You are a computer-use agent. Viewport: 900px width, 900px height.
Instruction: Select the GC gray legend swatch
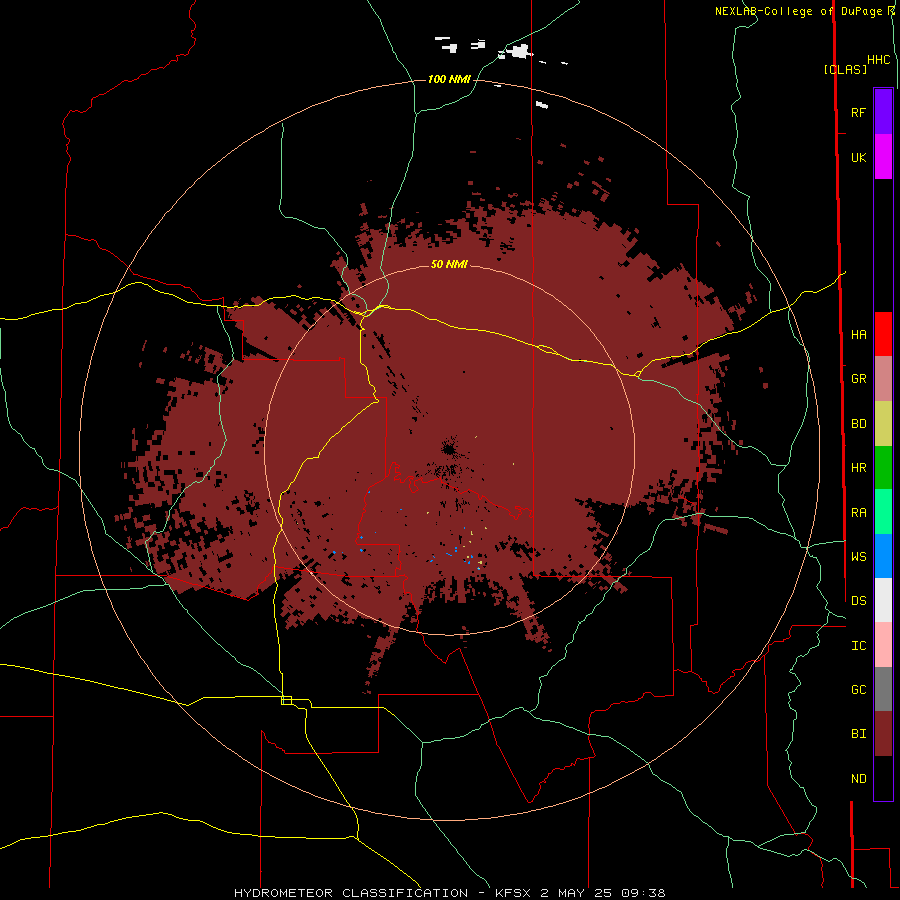(x=883, y=689)
